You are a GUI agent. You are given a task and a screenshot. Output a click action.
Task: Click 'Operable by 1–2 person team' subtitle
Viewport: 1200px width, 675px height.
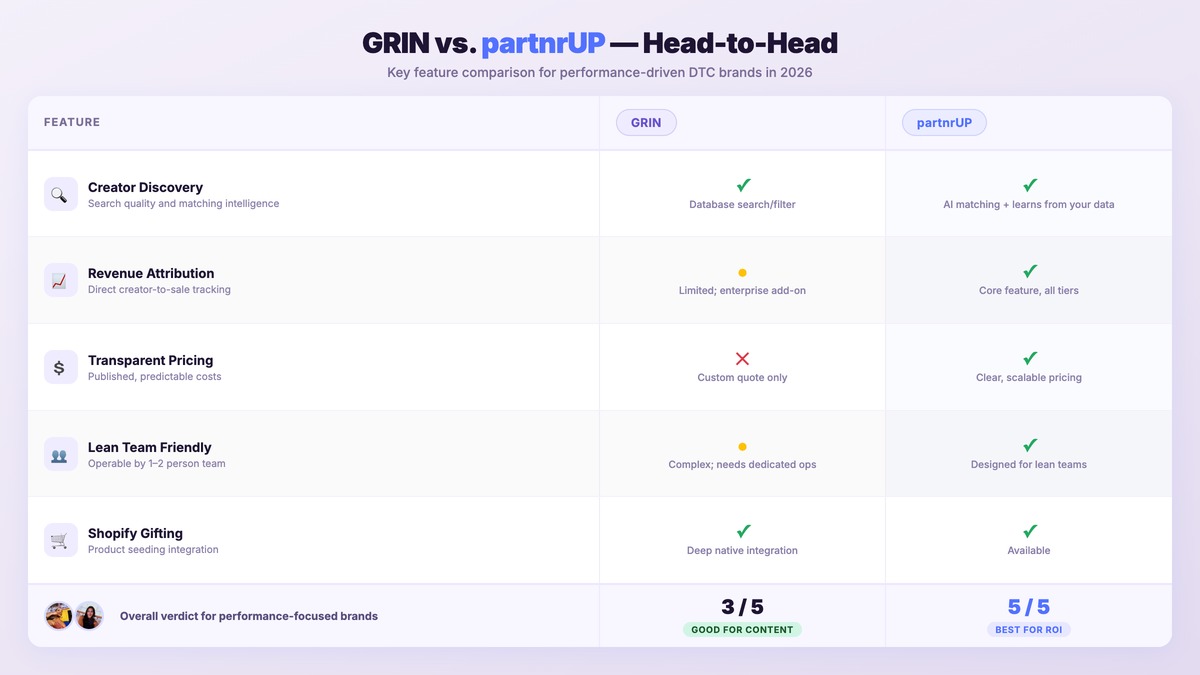coord(157,464)
